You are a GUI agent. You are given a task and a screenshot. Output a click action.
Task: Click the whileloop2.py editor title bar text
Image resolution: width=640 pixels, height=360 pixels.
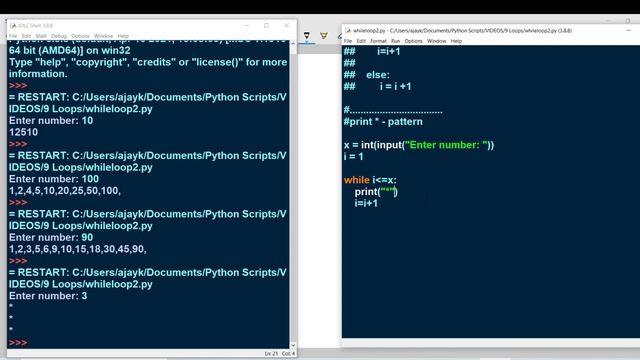pos(462,31)
